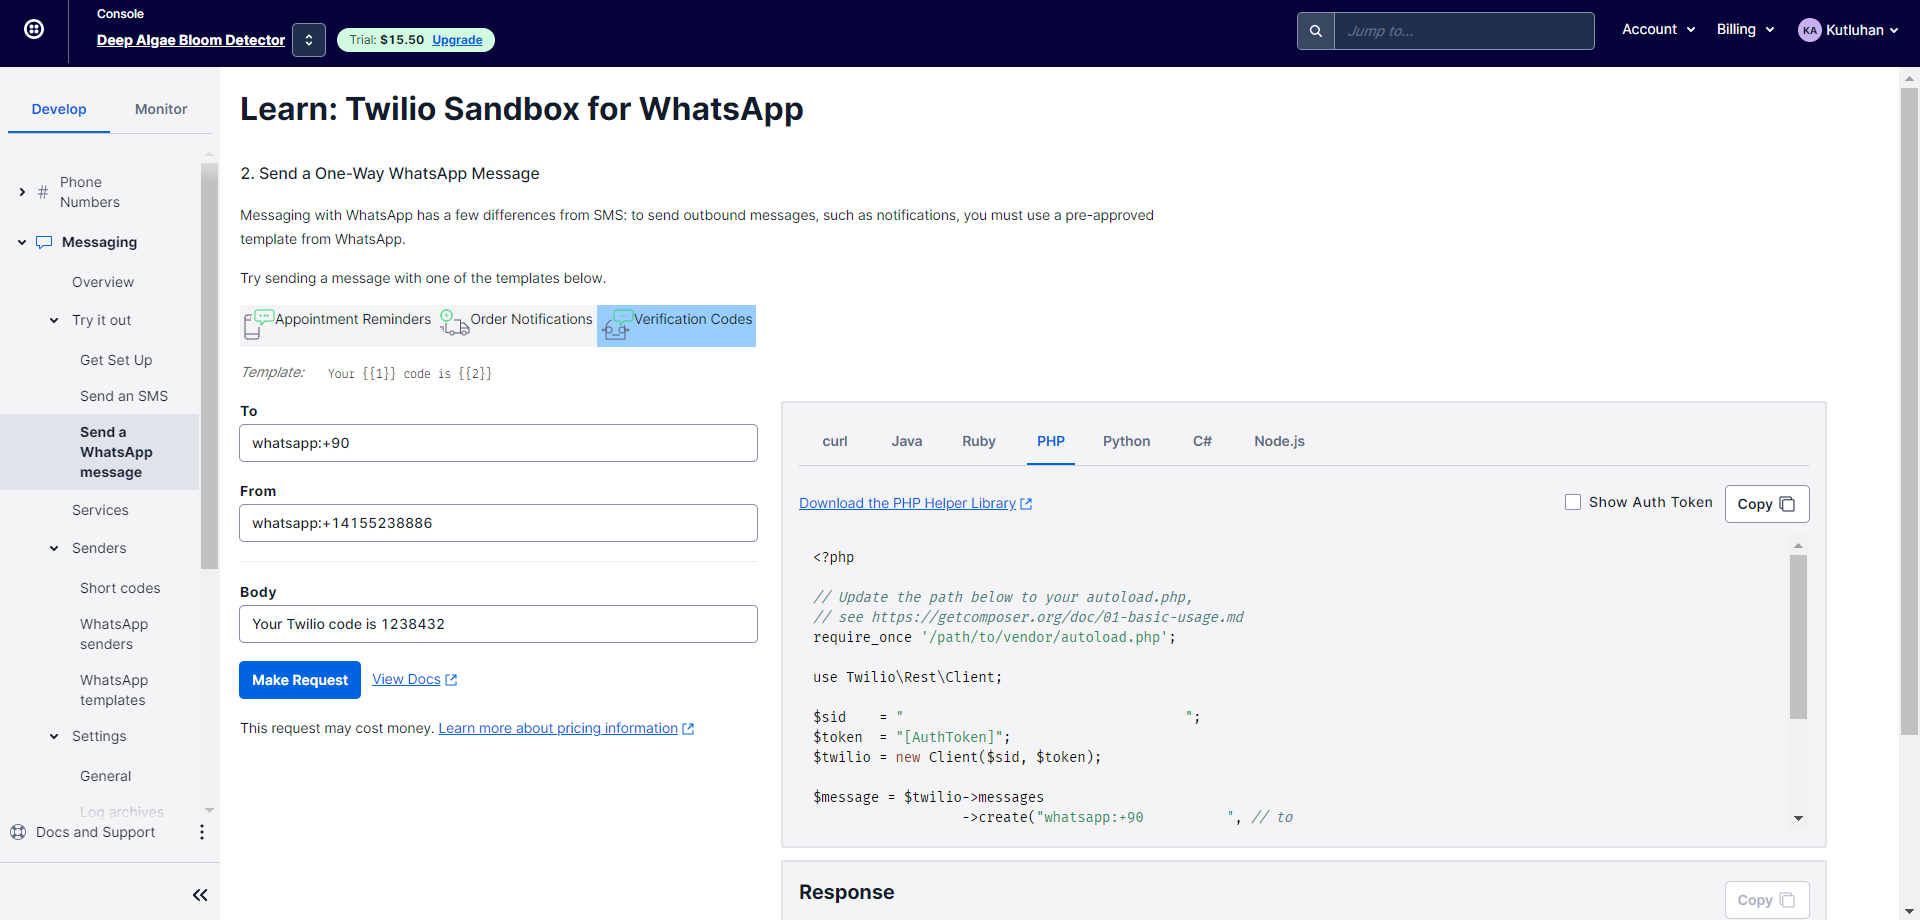The height and width of the screenshot is (920, 1920).
Task: Select the Verification Codes template icon
Action: [x=616, y=325]
